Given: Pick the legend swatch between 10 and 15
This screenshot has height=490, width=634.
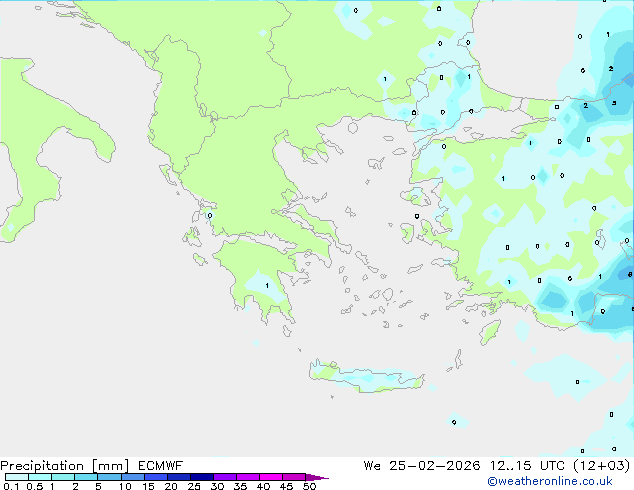Looking at the screenshot, I should pos(133,477).
